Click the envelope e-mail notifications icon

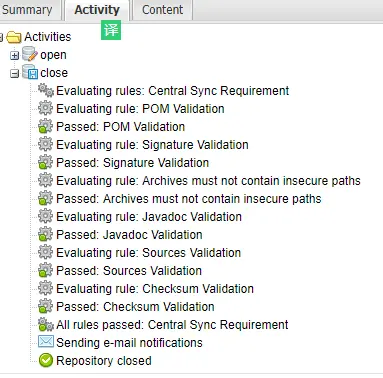tap(46, 342)
